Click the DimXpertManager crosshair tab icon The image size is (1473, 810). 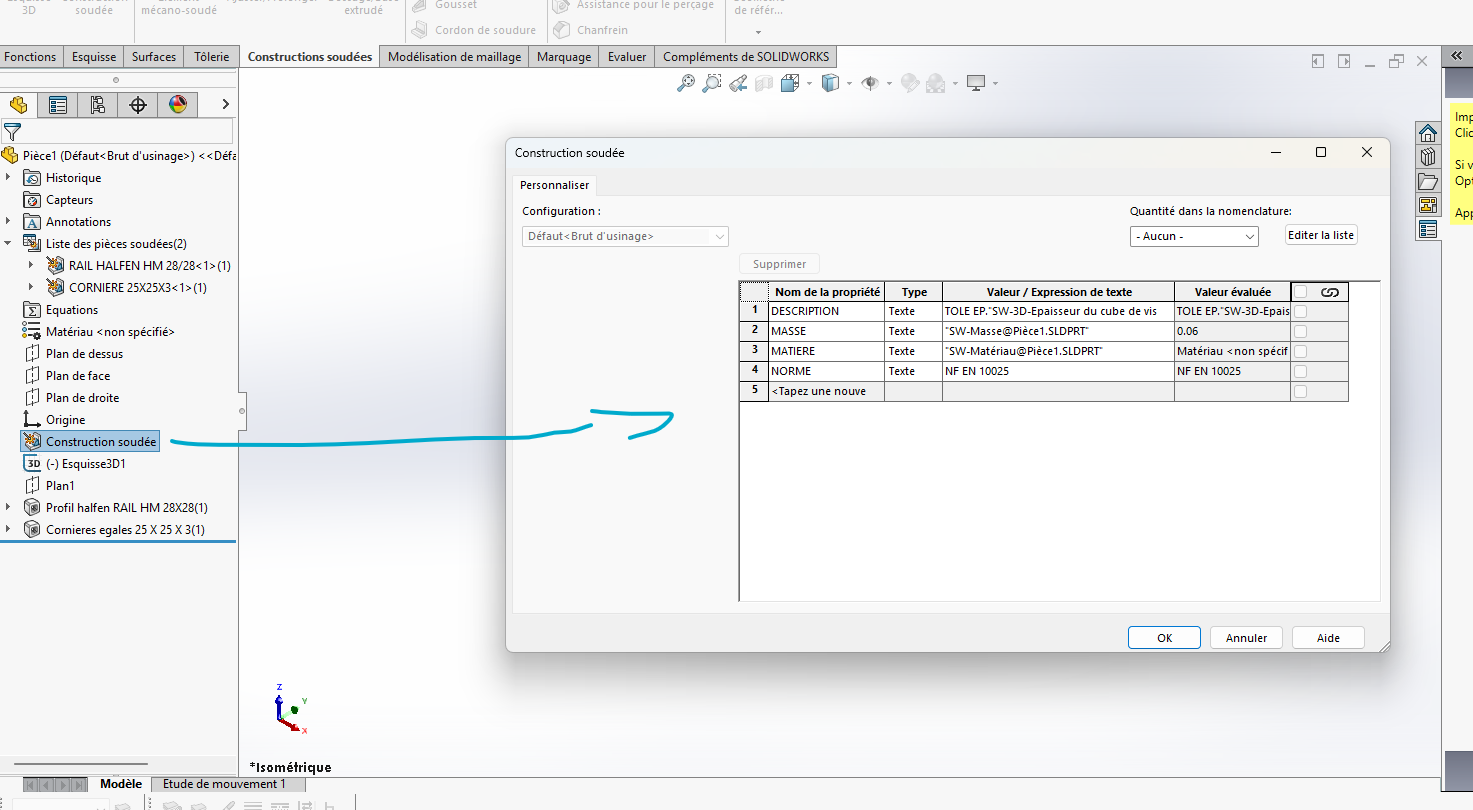[138, 105]
